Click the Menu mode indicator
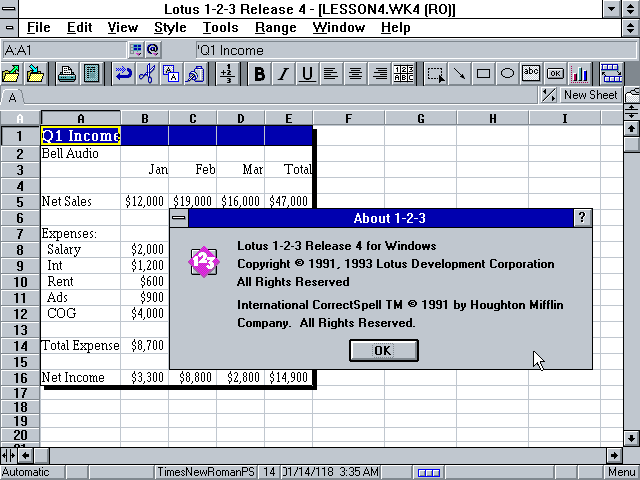Image resolution: width=640 pixels, height=480 pixels. click(x=621, y=472)
